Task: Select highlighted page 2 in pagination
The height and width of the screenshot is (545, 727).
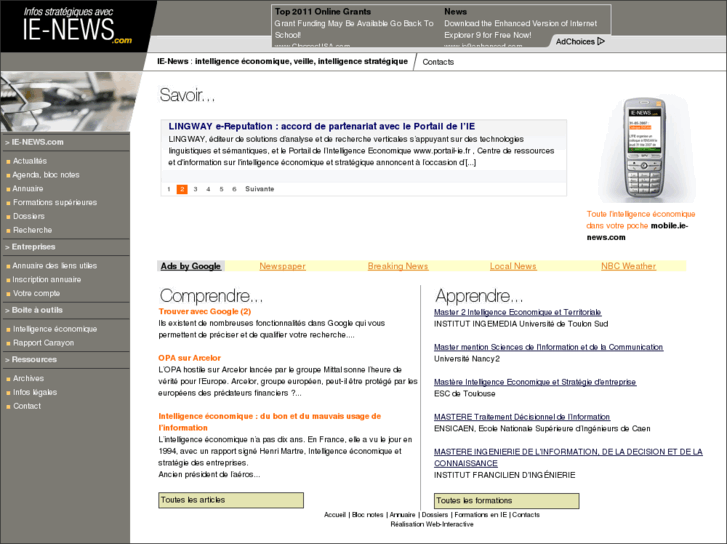Action: click(182, 189)
